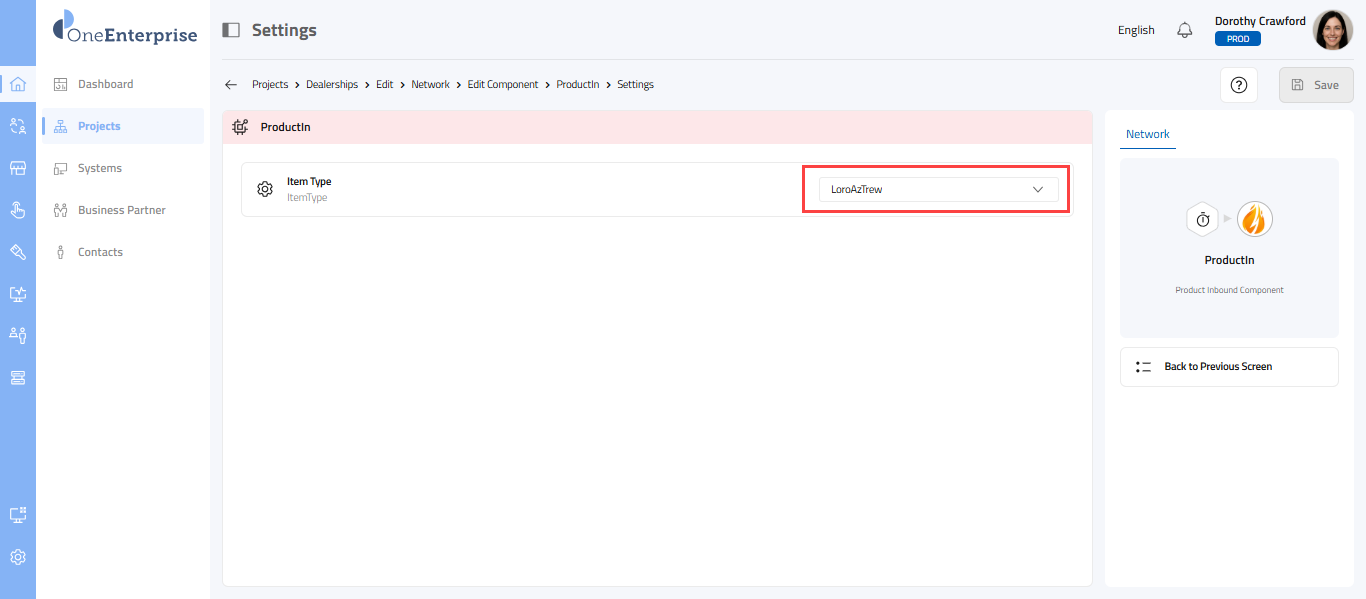Image resolution: width=1366 pixels, height=599 pixels.
Task: Open the Item Type dropdown
Action: 937,189
